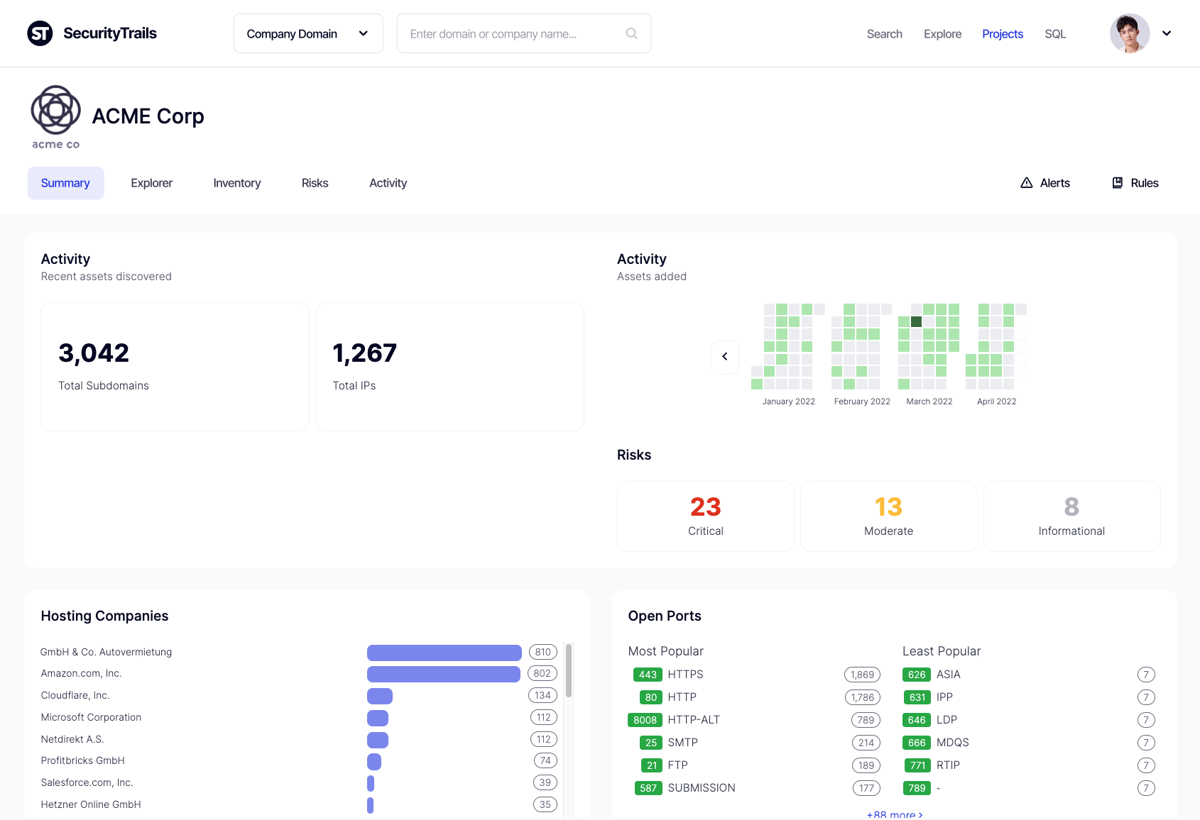Open Rules
The width and height of the screenshot is (1200, 820).
[x=1135, y=183]
